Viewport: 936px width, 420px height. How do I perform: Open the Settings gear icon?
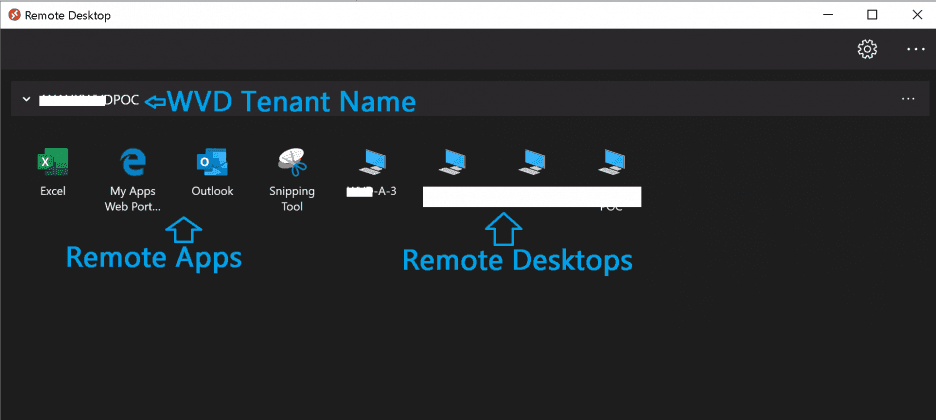point(867,49)
